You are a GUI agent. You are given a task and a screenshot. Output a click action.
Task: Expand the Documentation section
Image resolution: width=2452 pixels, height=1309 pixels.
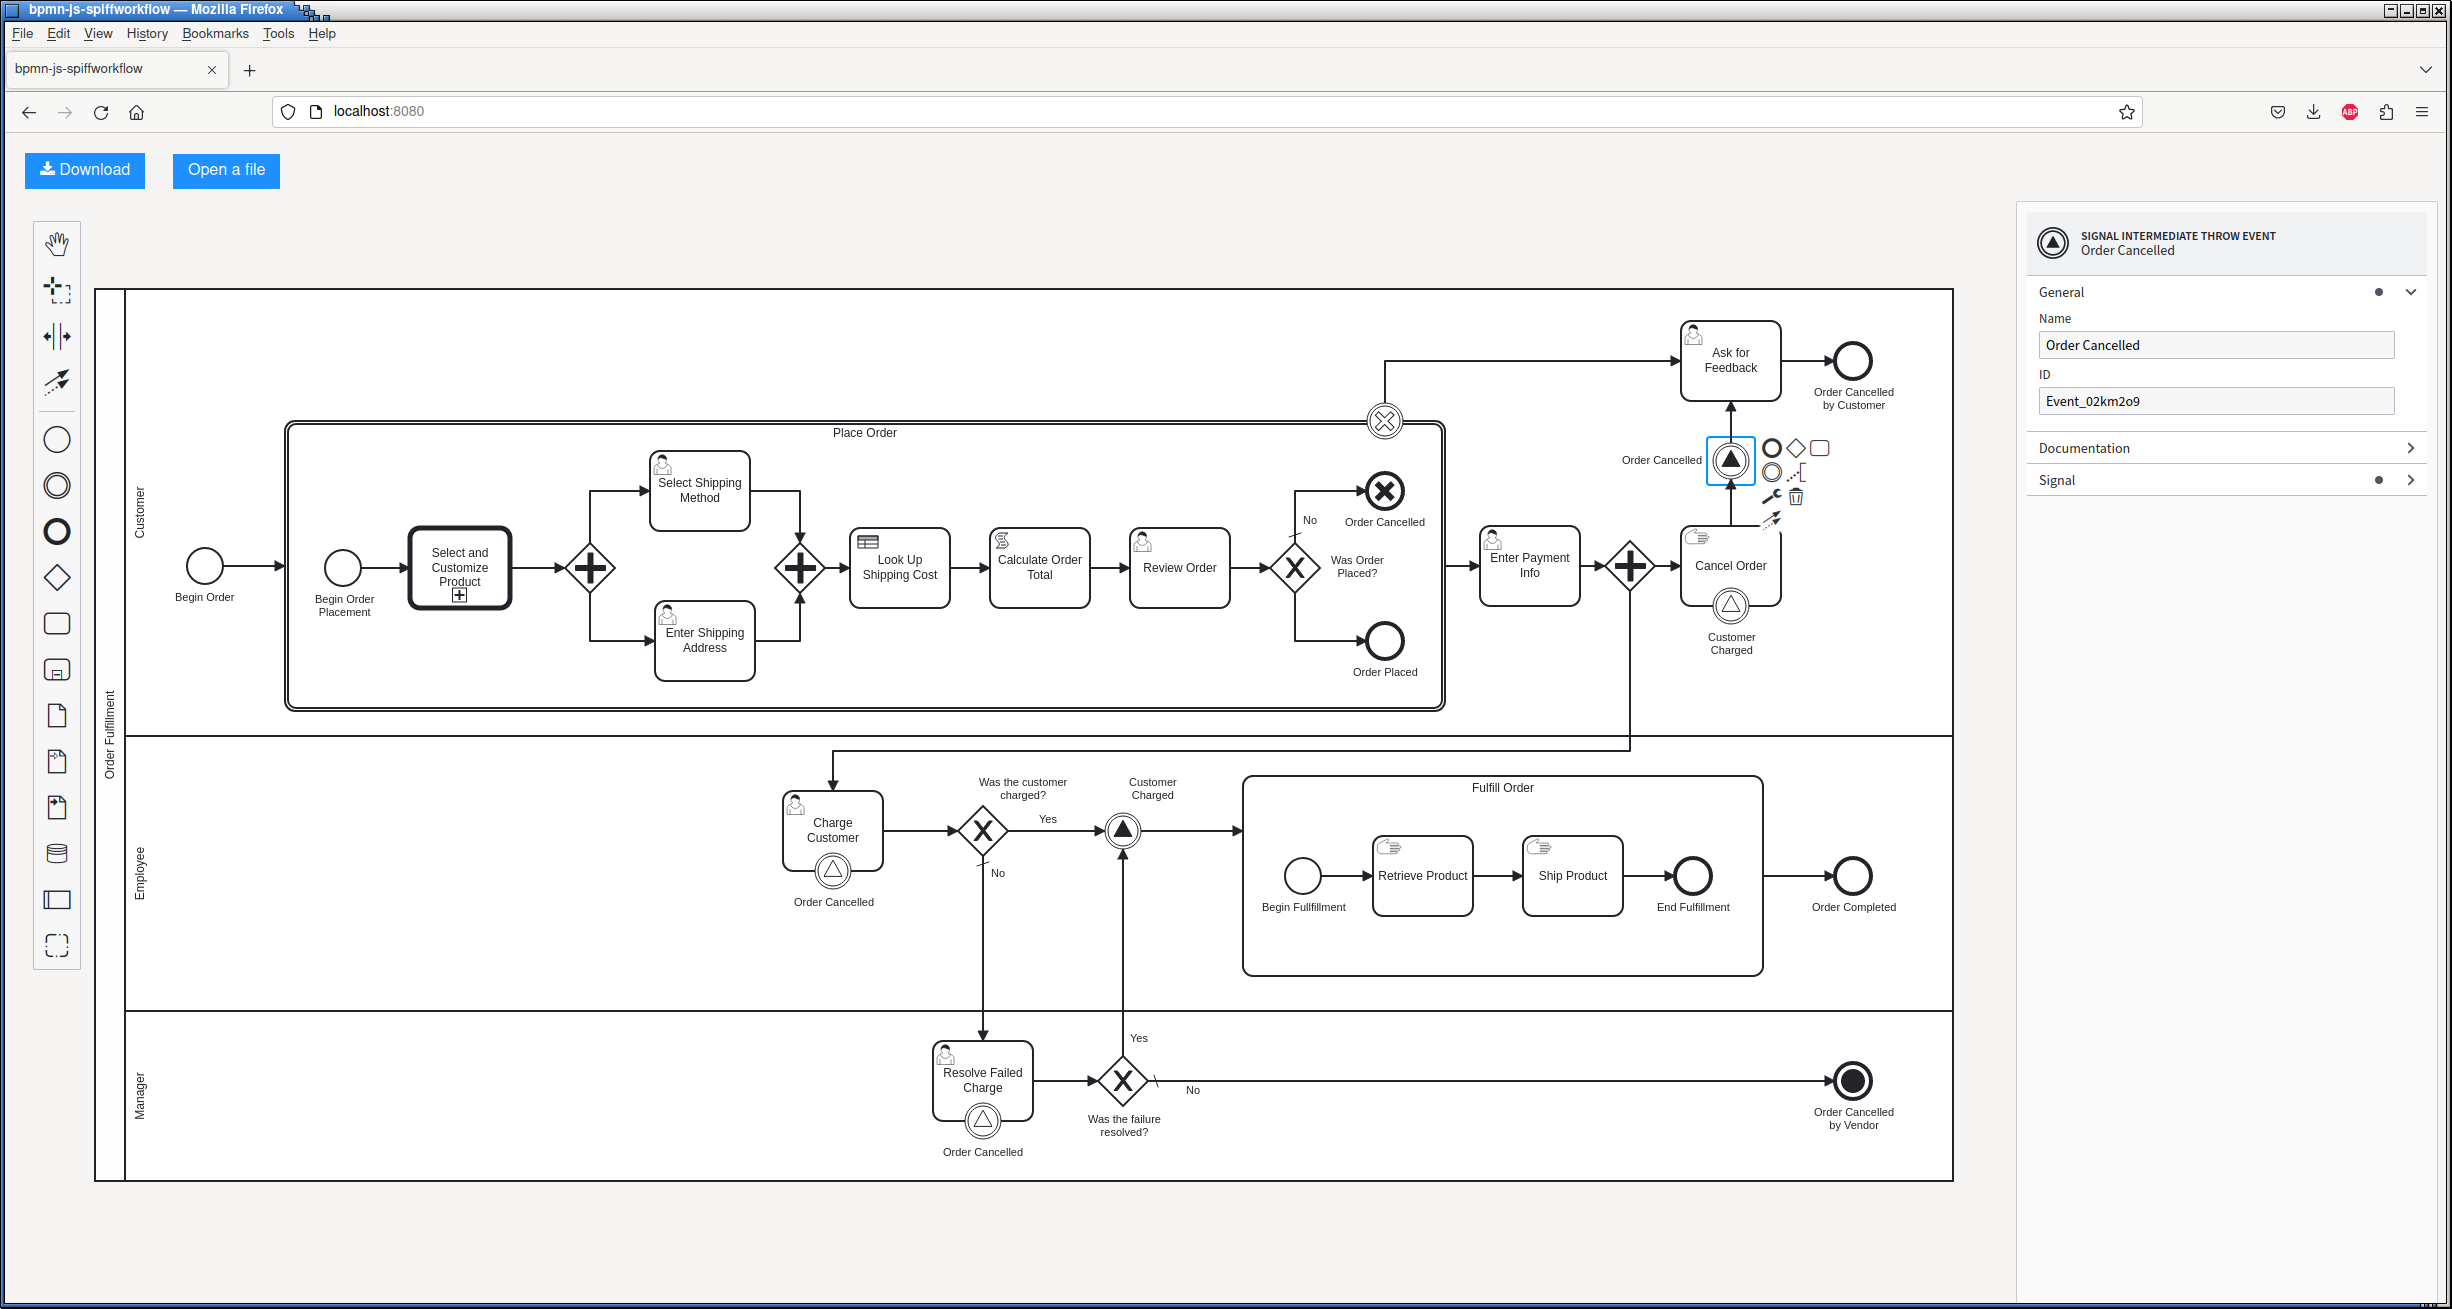(x=2227, y=448)
